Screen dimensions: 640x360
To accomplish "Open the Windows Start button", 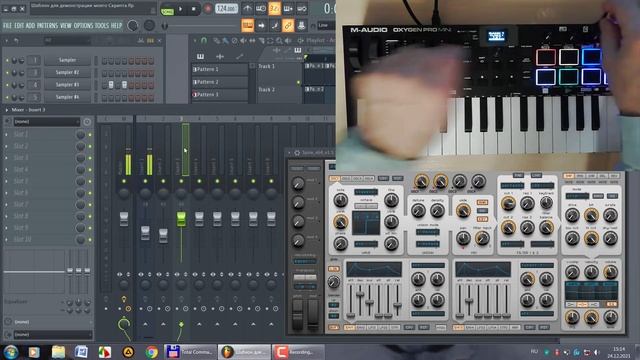I will [11, 352].
